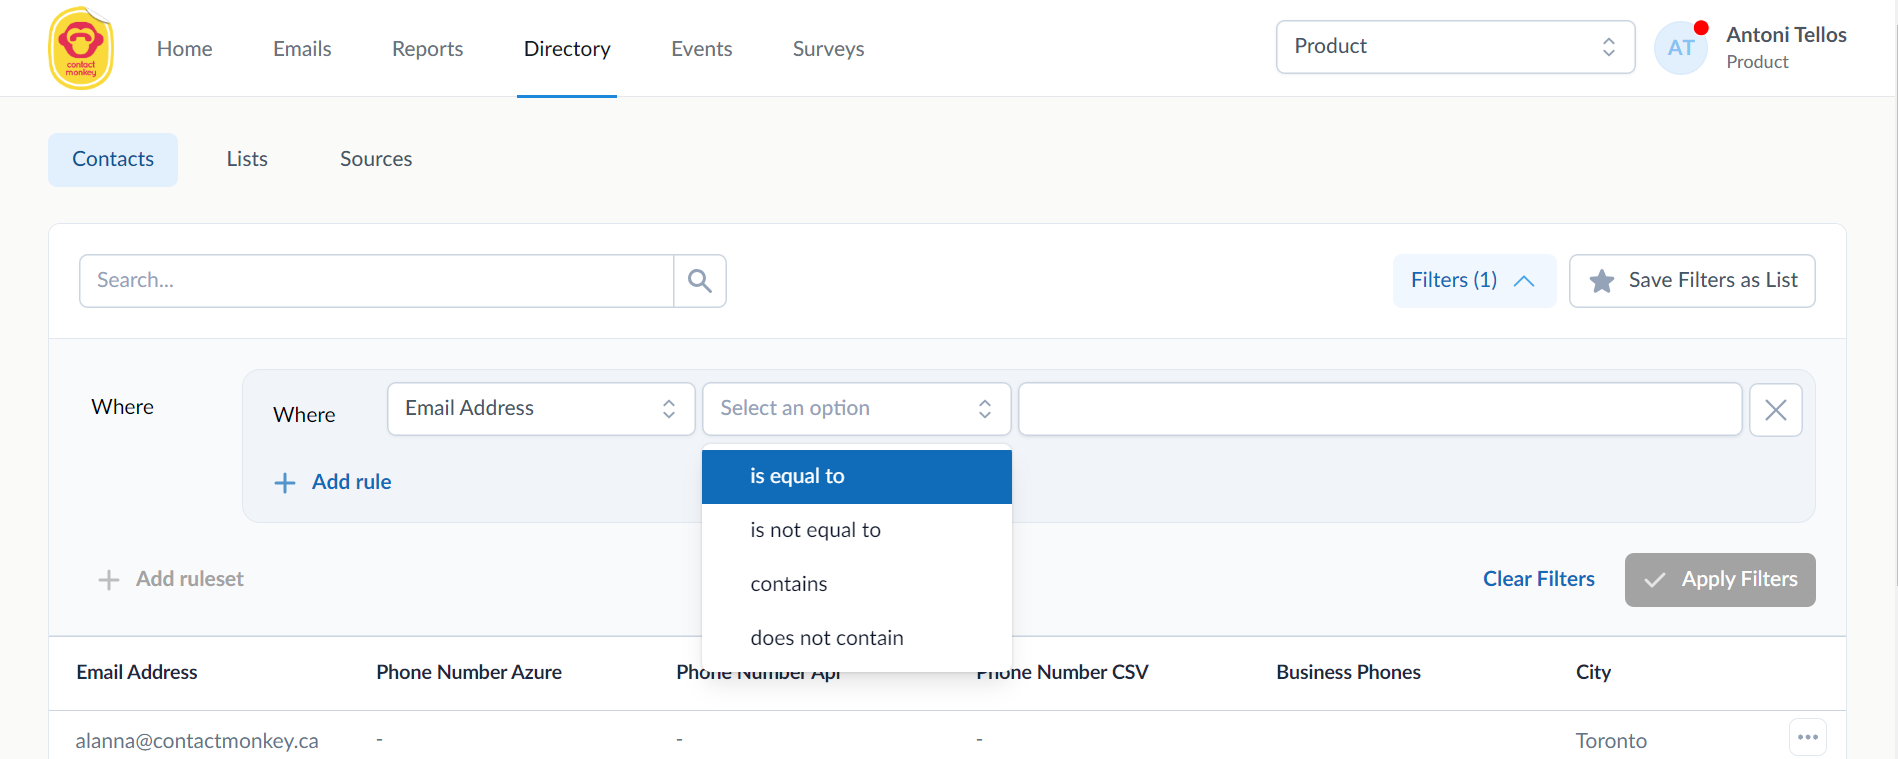Collapse the Filters (1) panel
The image size is (1898, 759).
coord(1474,281)
